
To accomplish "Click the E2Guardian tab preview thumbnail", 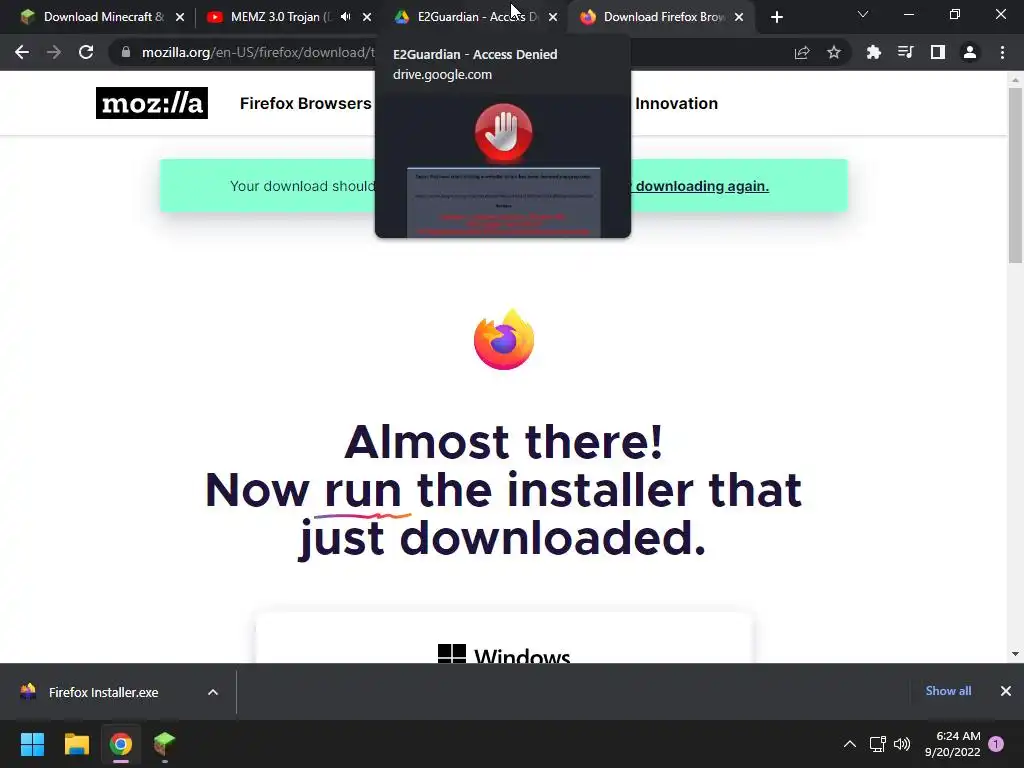I will tap(503, 167).
